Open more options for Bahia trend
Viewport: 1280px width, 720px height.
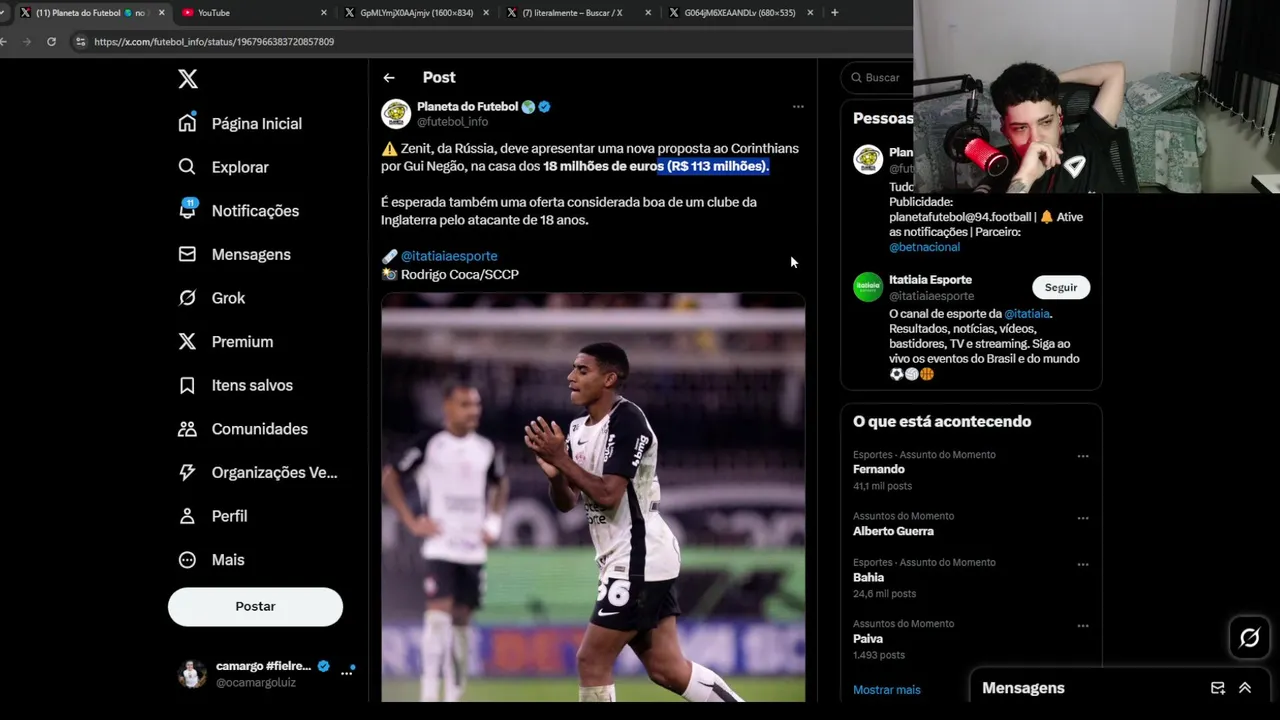[1083, 565]
